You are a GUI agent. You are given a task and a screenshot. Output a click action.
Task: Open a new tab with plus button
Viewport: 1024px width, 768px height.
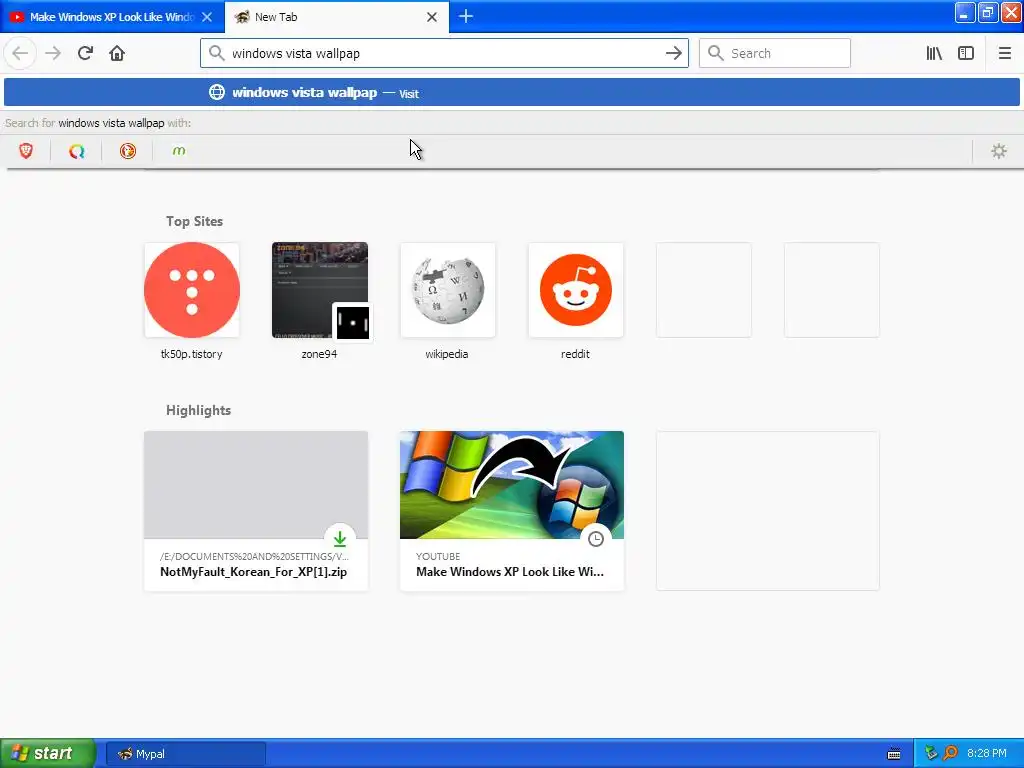[x=466, y=16]
